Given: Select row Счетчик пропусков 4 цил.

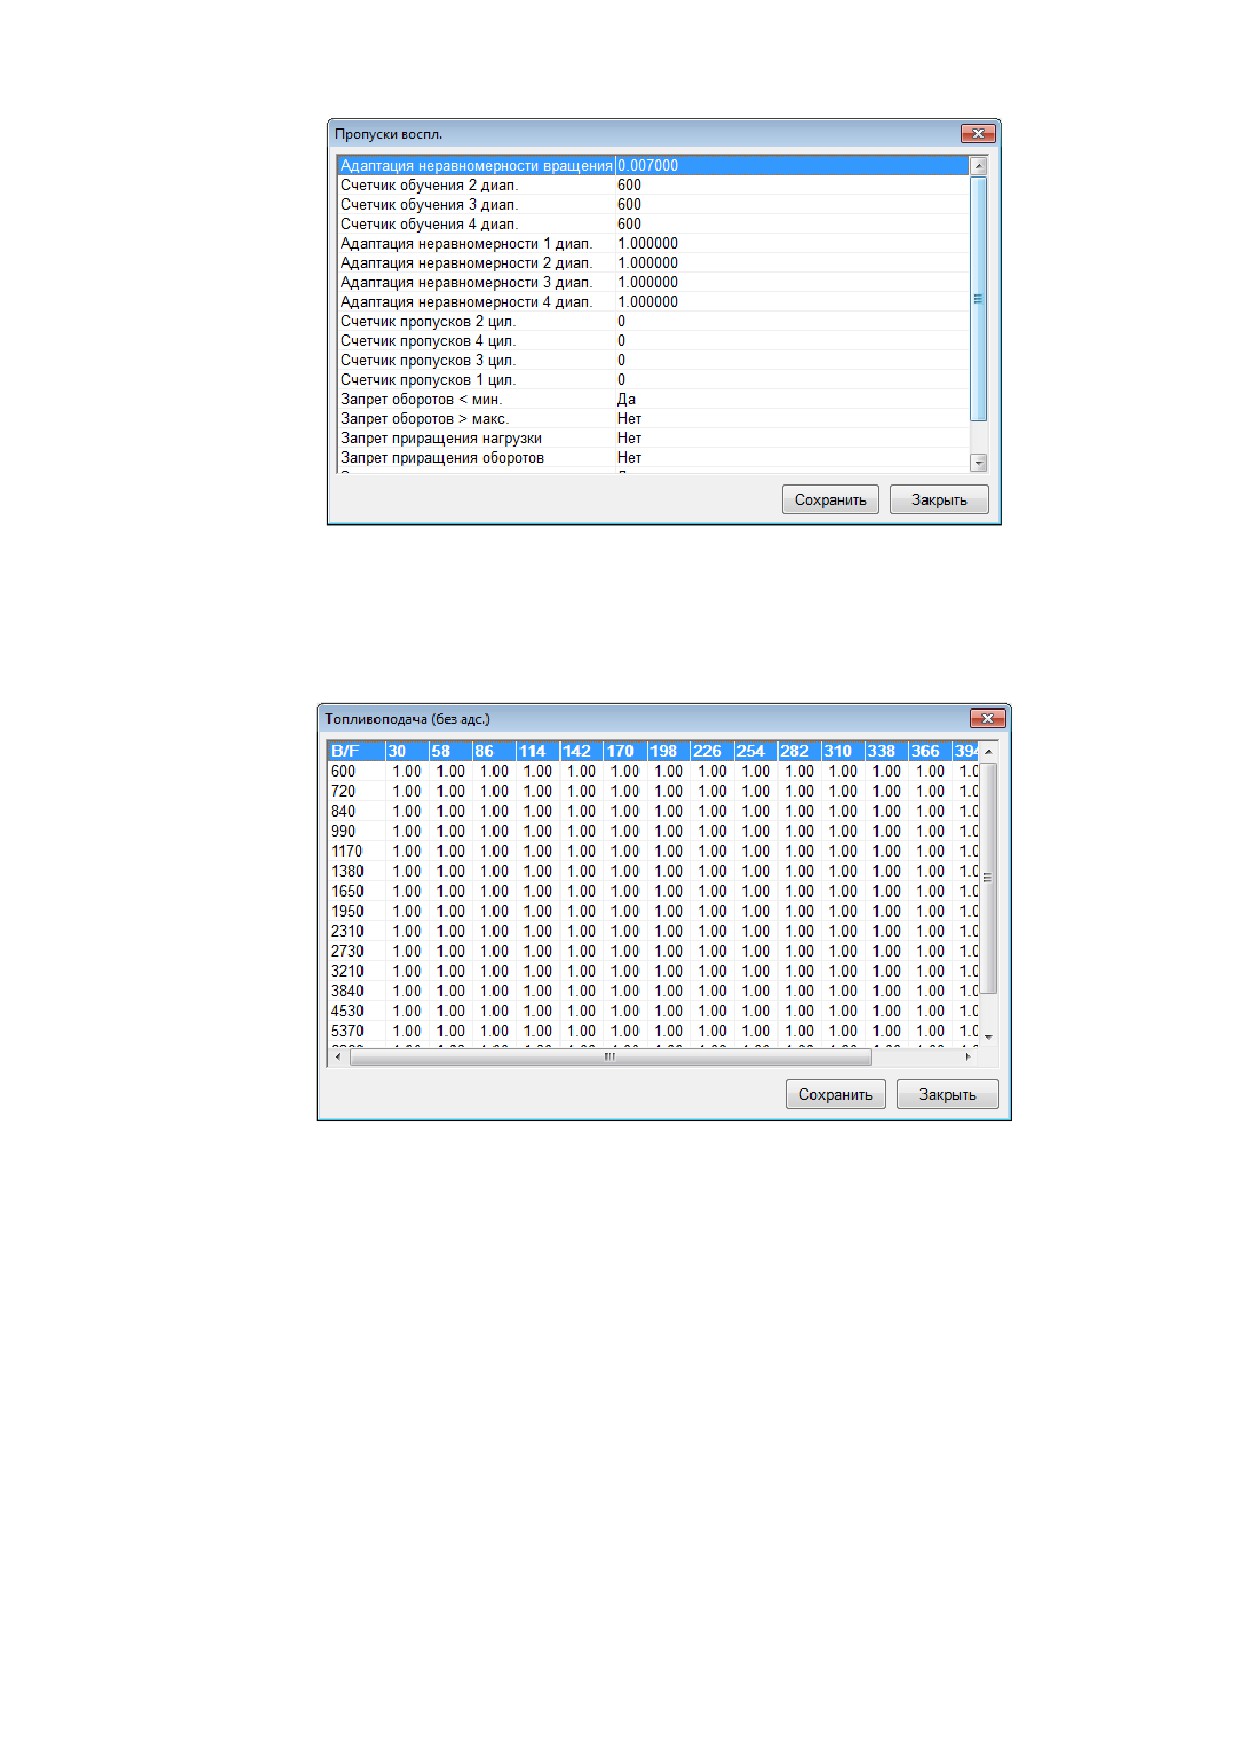Looking at the screenshot, I should 653,341.
